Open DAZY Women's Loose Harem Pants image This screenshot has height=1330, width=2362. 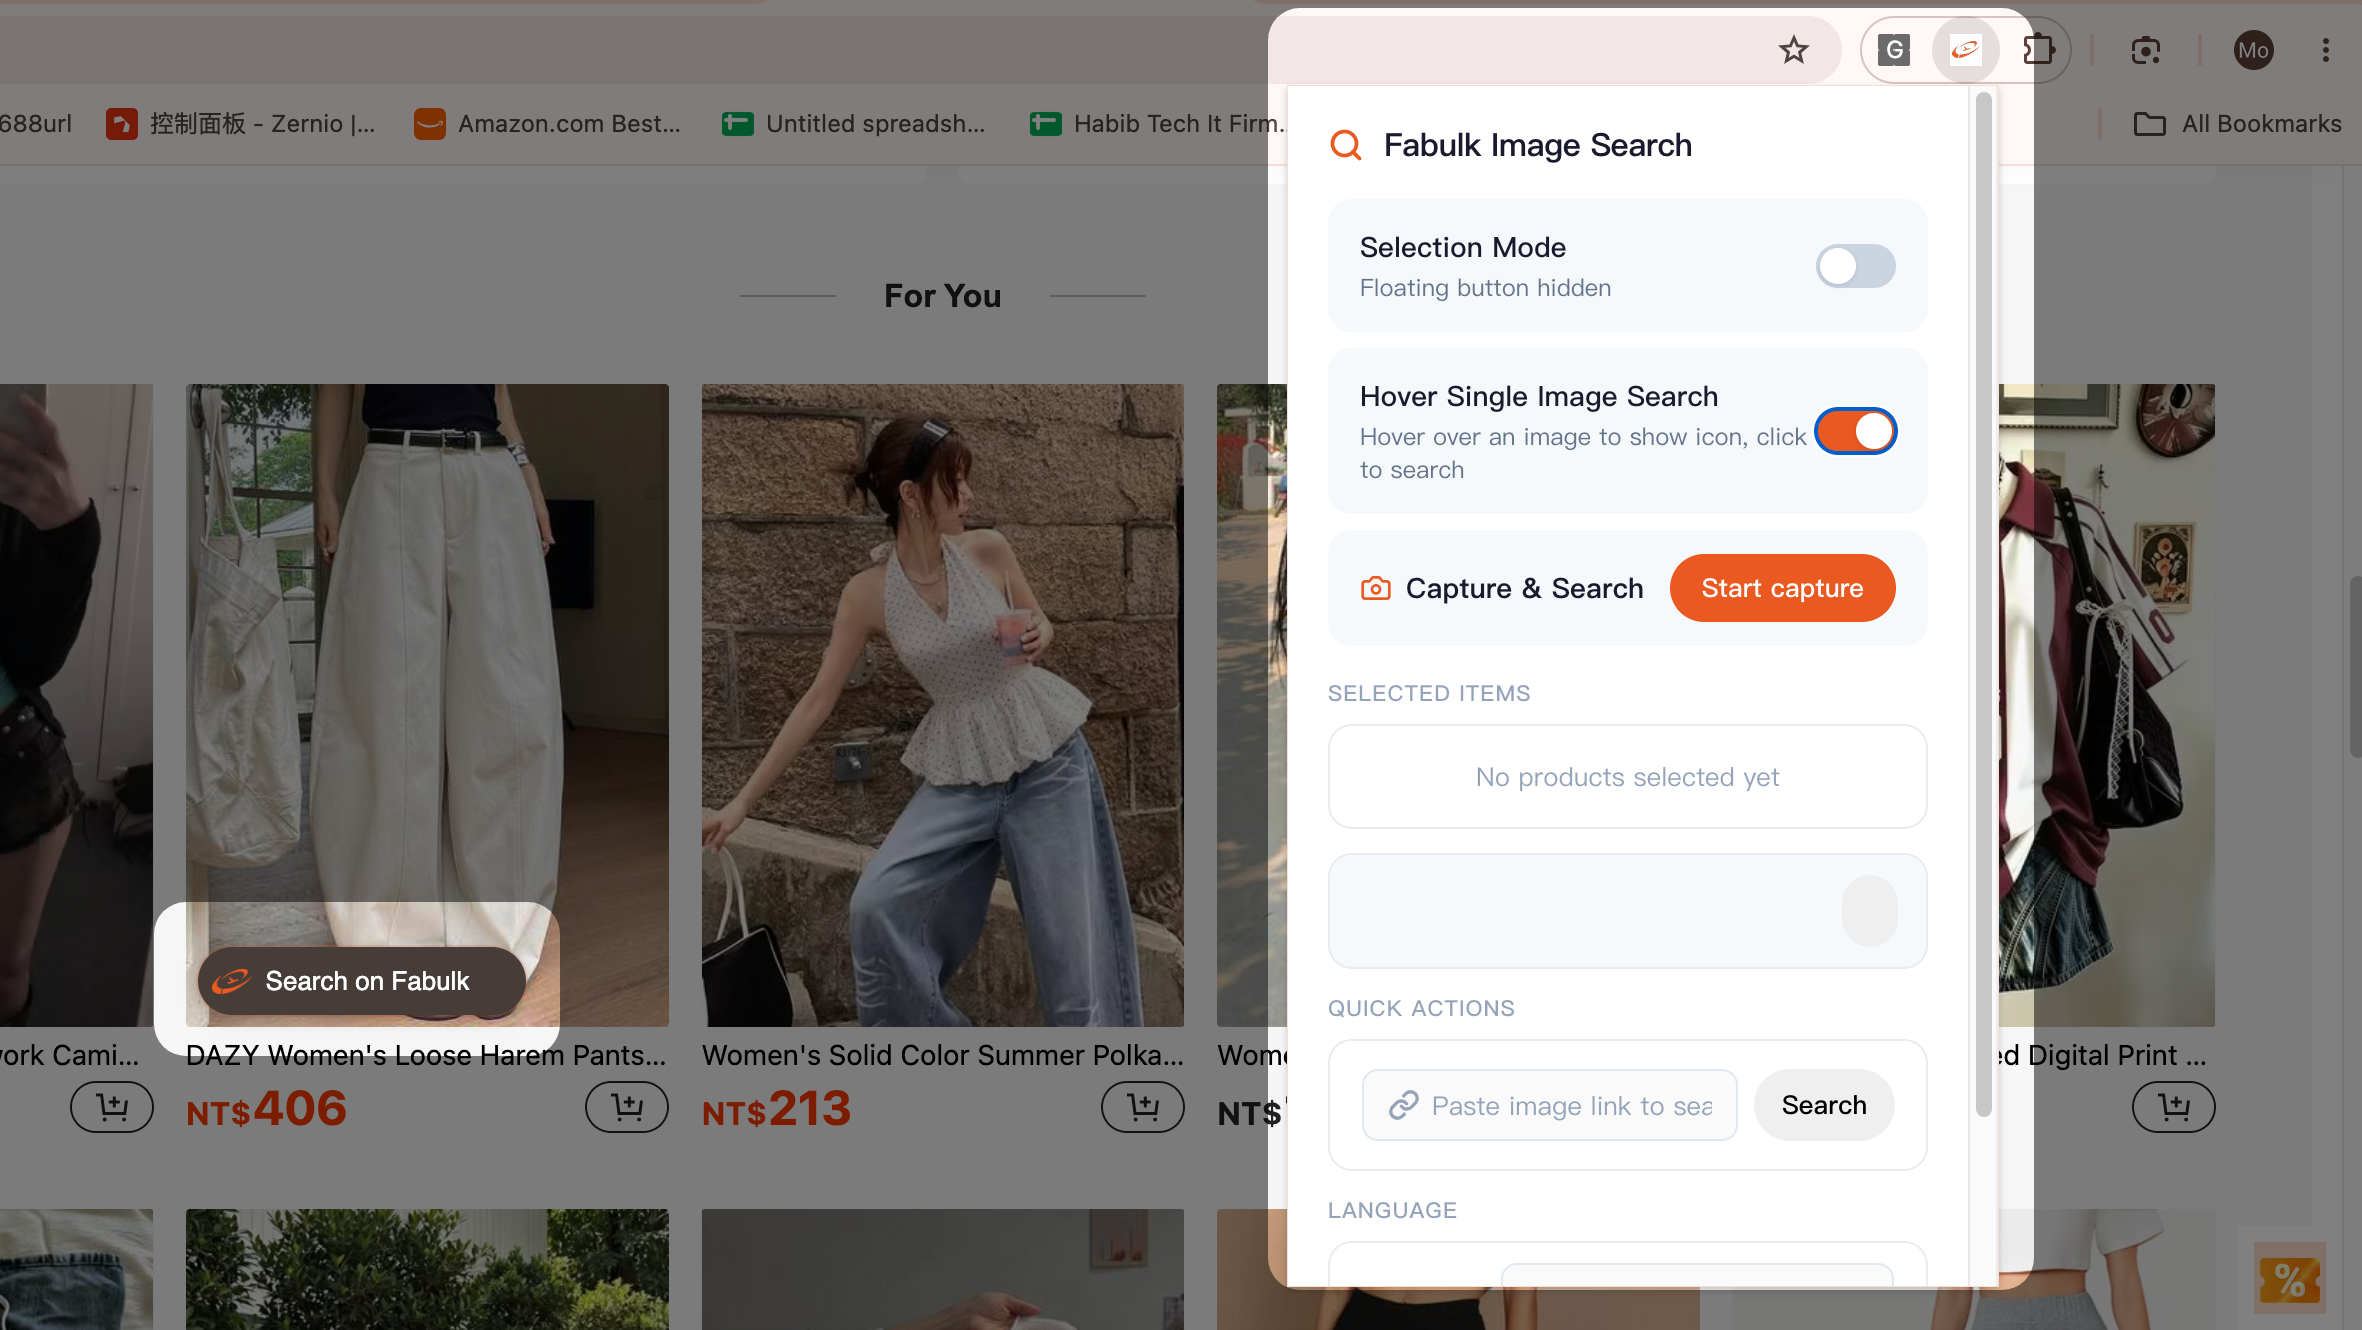tap(427, 705)
